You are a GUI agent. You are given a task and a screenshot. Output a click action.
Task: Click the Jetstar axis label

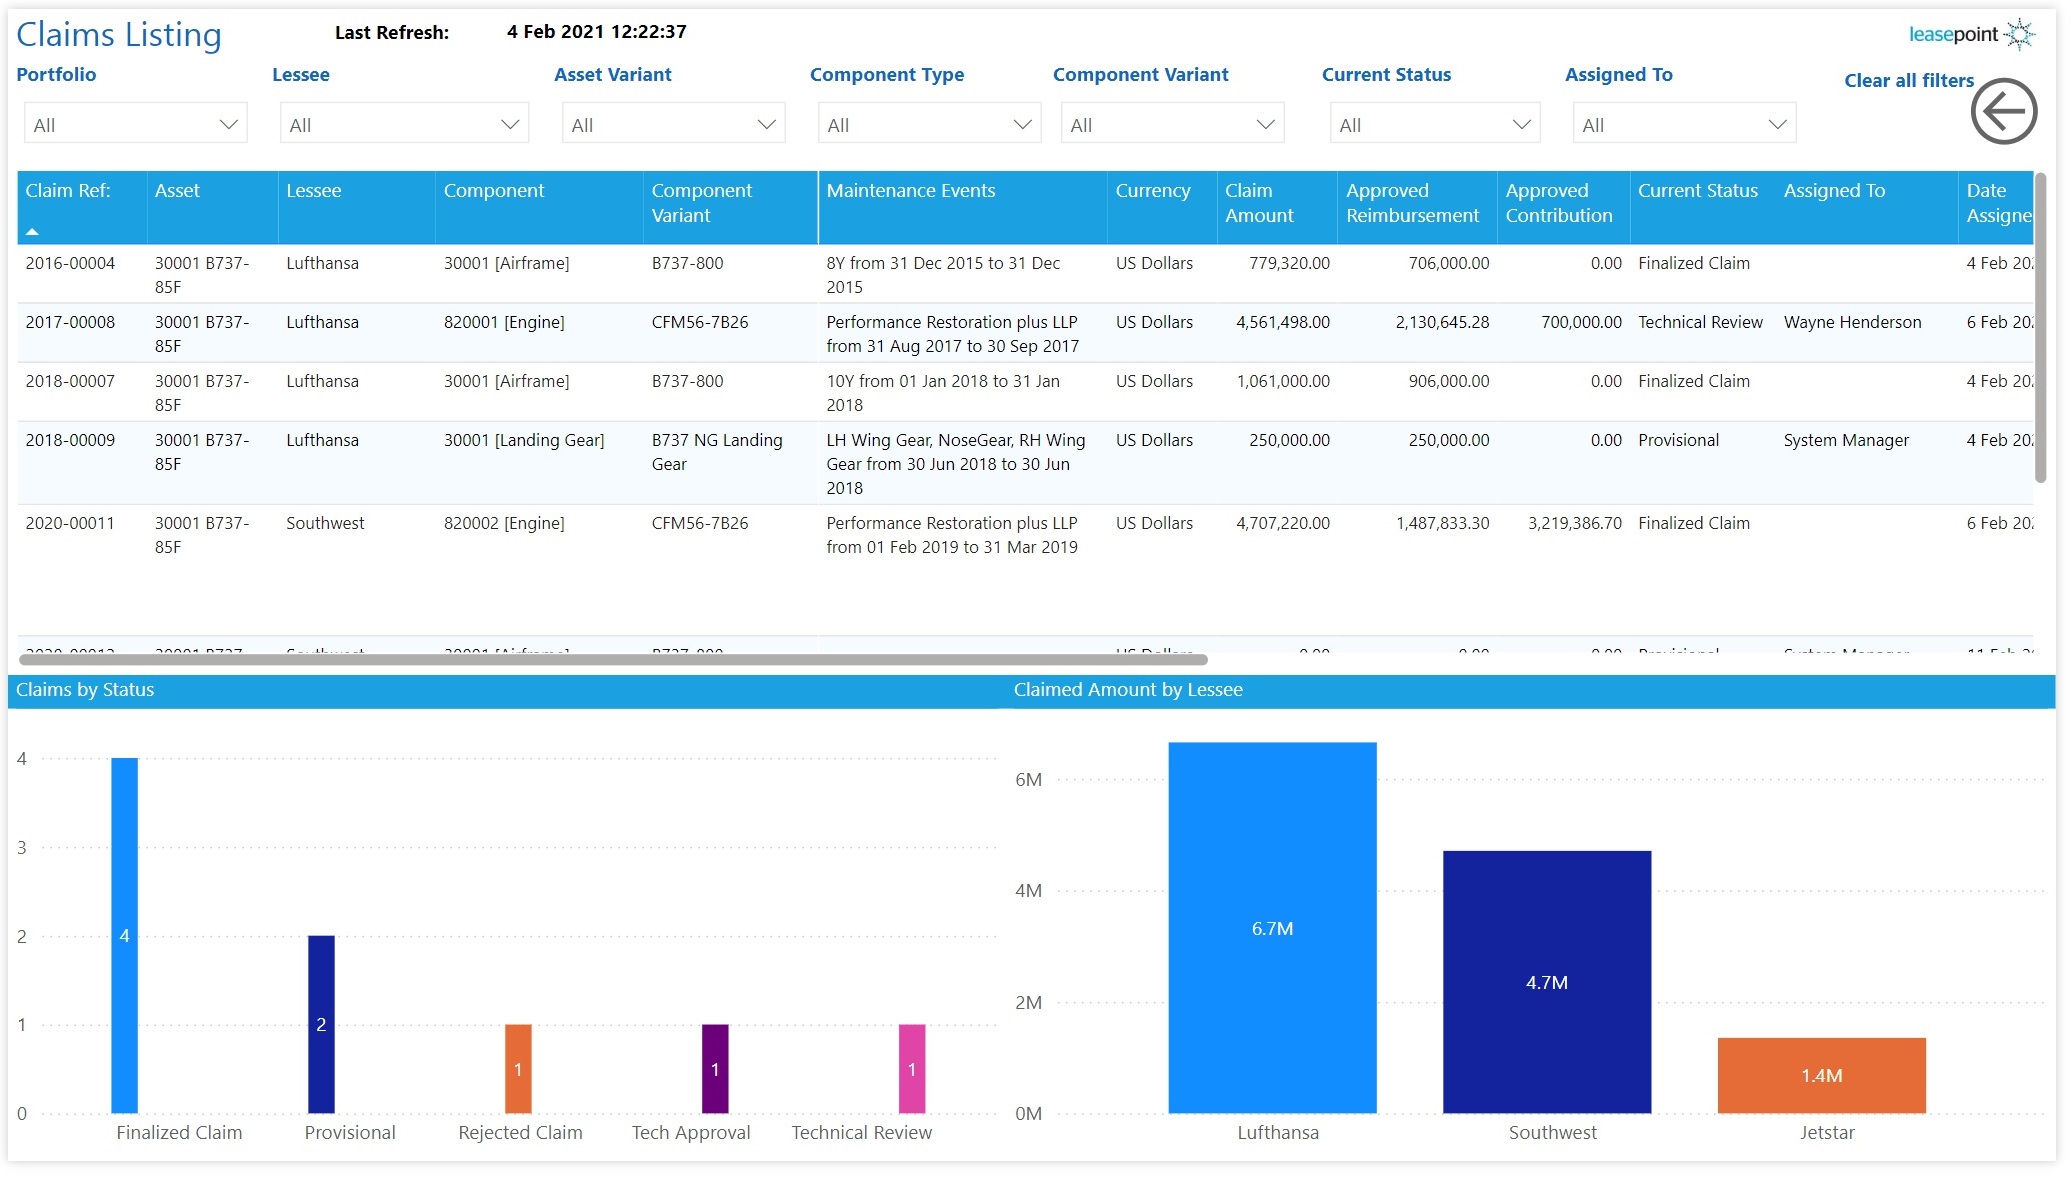[1827, 1132]
